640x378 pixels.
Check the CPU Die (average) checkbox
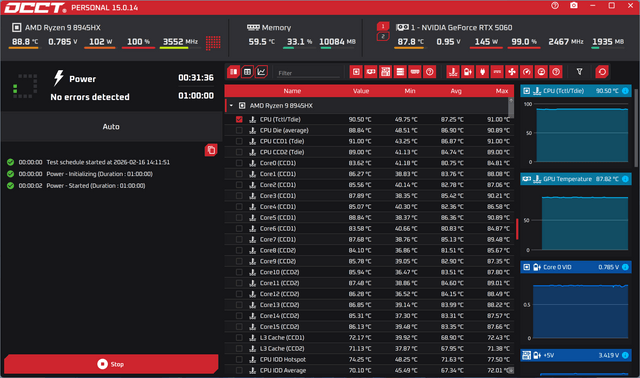[x=239, y=130]
